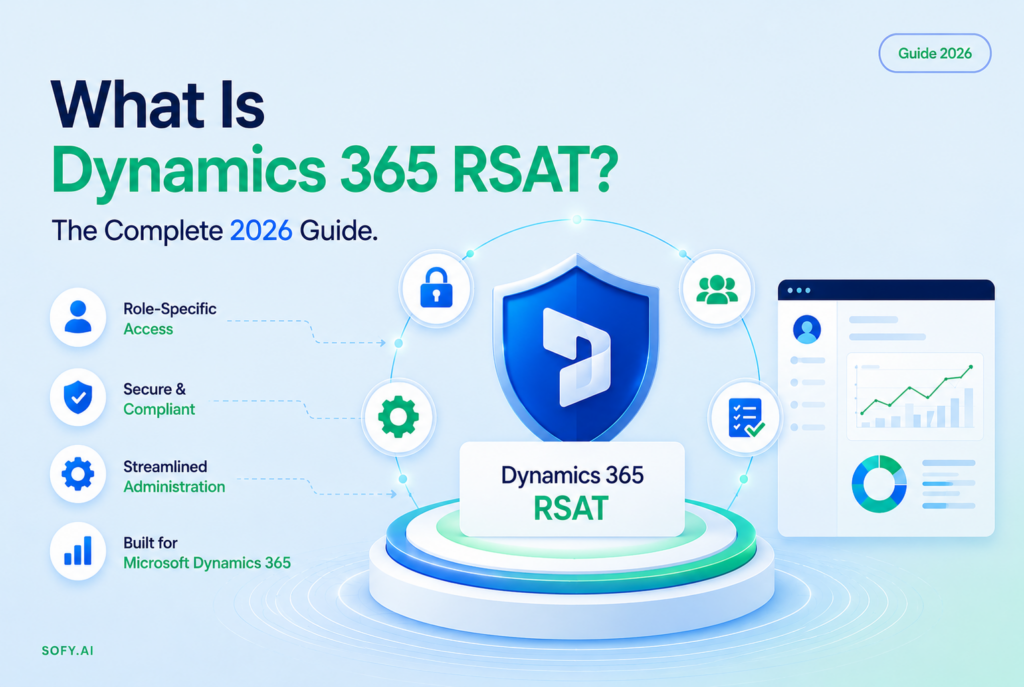The width and height of the screenshot is (1024, 687).
Task: Click the Built for Microsoft bar-chart icon
Action: coord(78,551)
